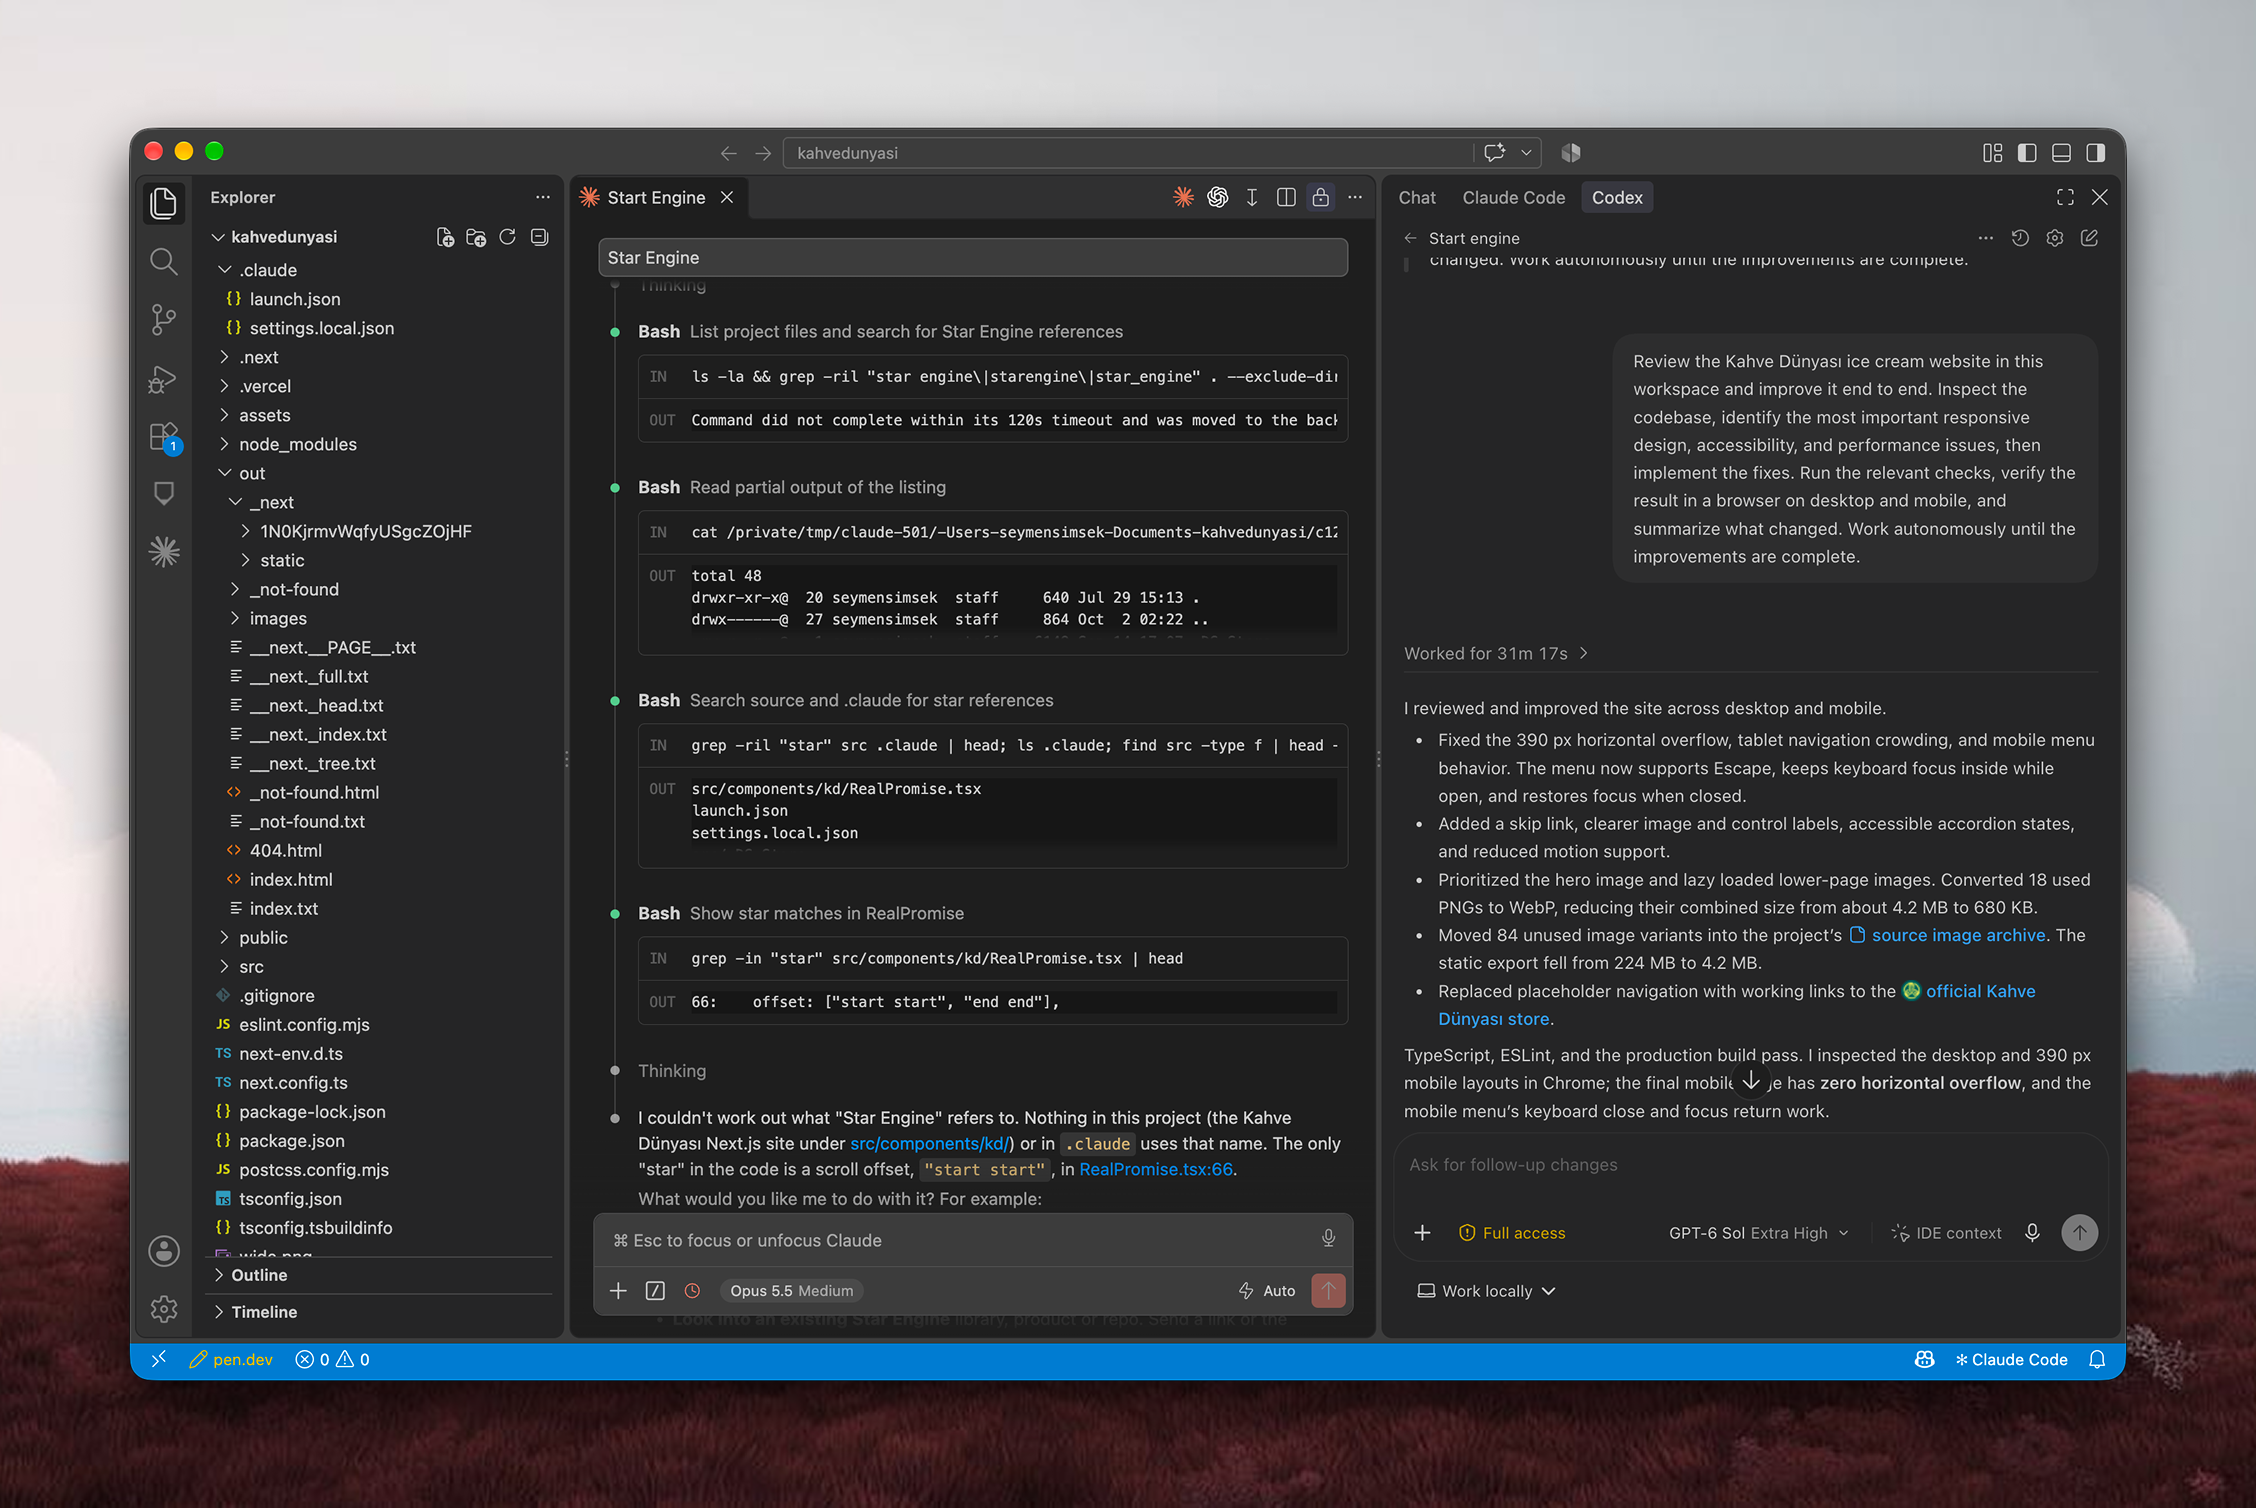Click New Folder icon in Explorer header
2256x1508 pixels.
(476, 237)
